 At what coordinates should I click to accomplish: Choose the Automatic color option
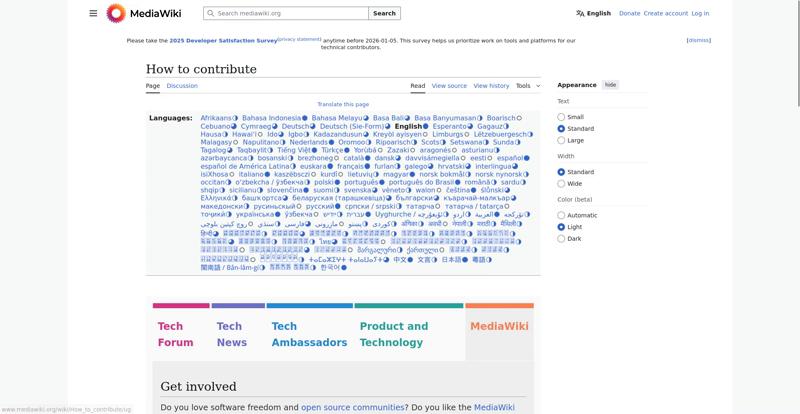(561, 215)
